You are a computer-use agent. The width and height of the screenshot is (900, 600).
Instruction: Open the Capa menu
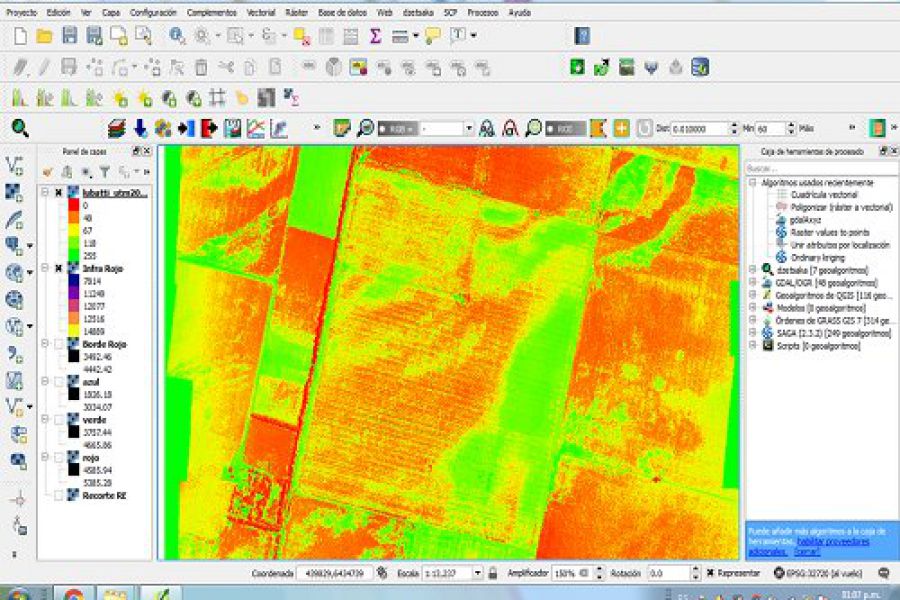111,13
